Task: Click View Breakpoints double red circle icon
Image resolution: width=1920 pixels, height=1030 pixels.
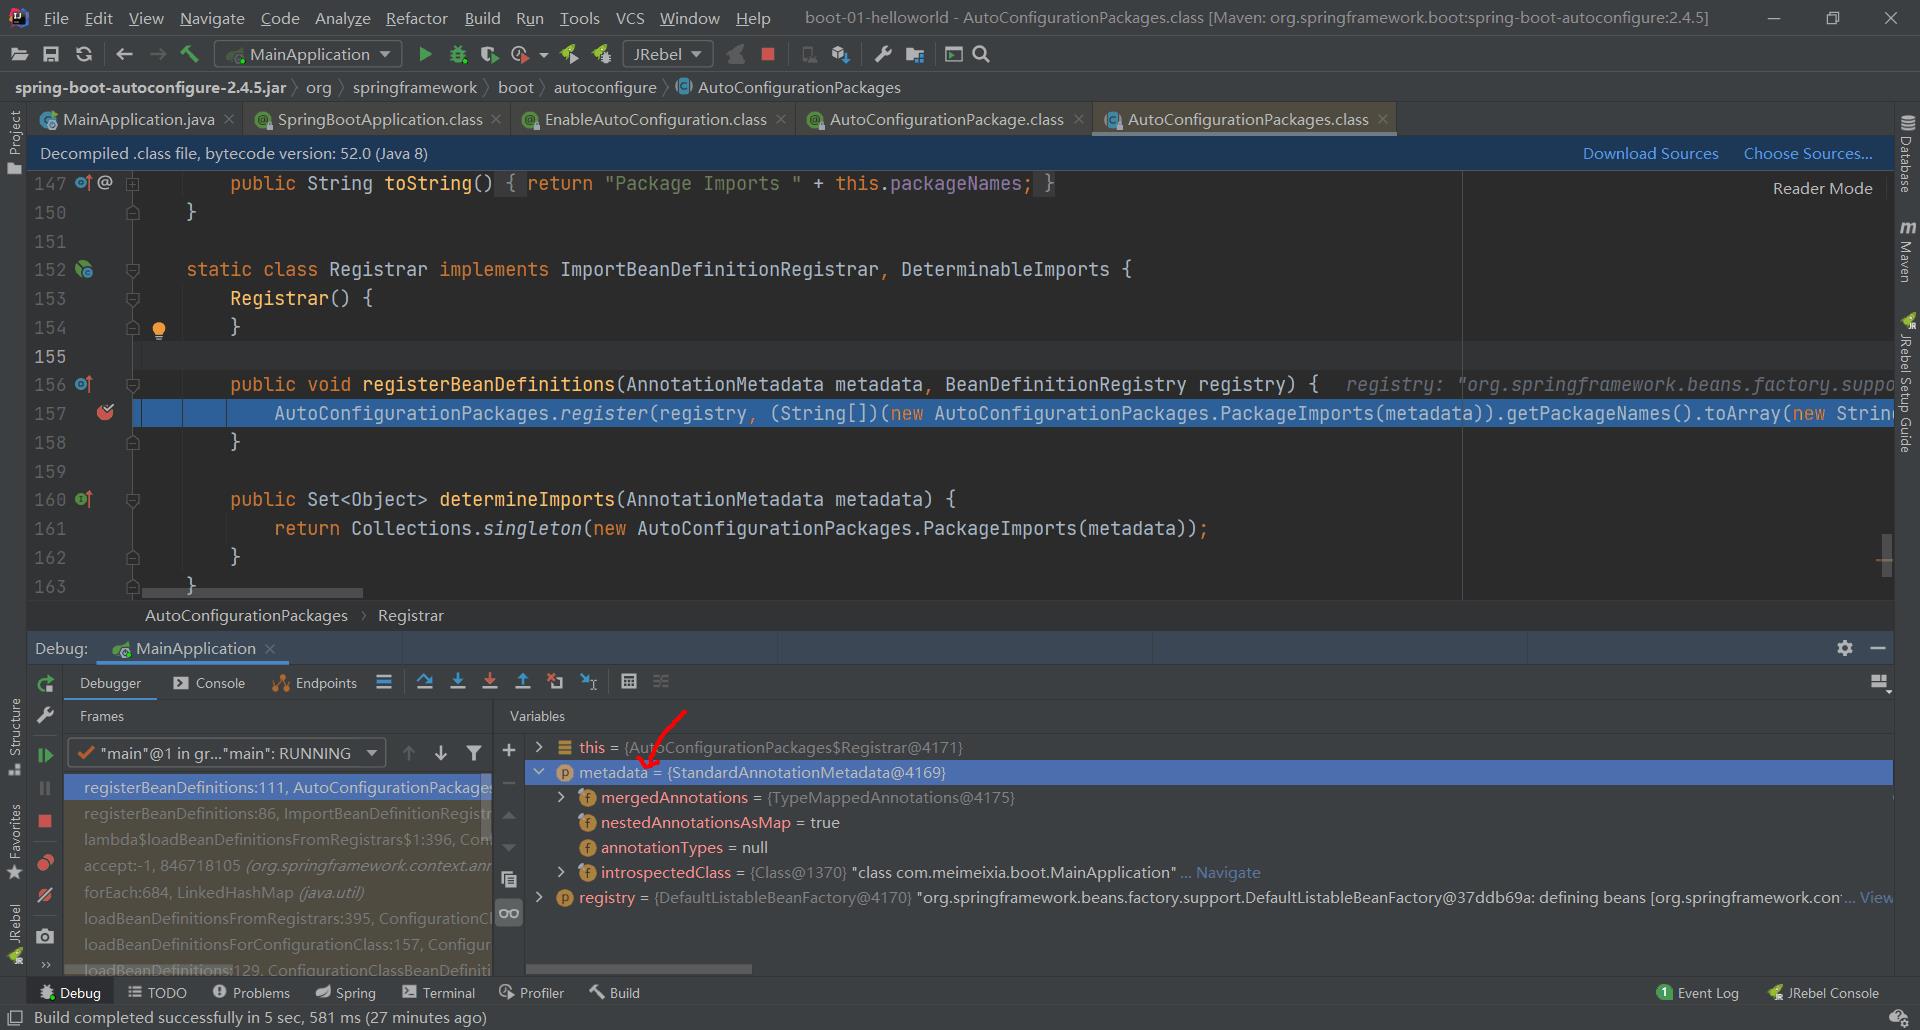Action: tap(45, 863)
